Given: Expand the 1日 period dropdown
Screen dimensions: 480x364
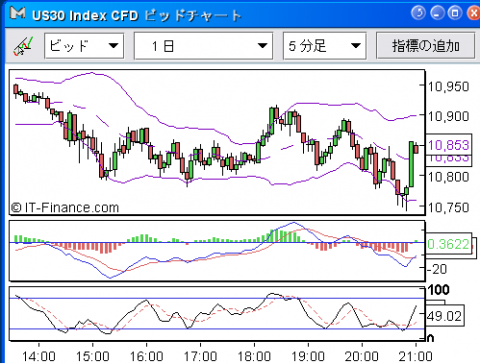Looking at the screenshot, I should pos(203,46).
